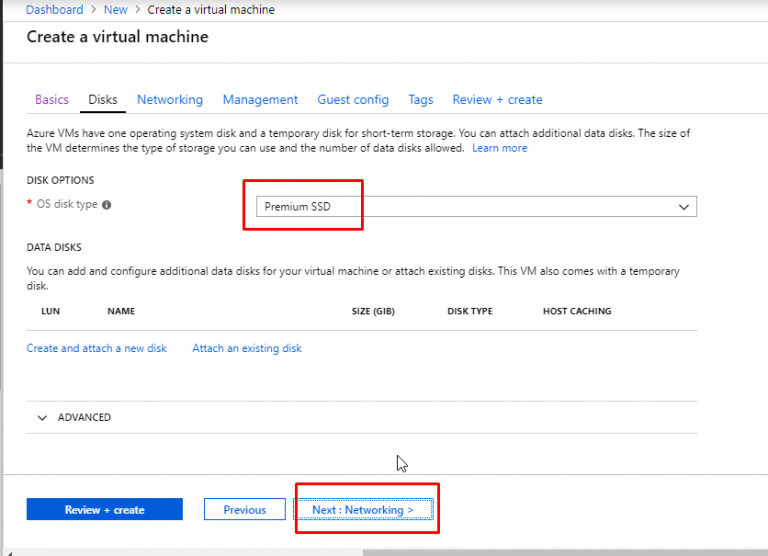Click Attach an existing disk link

tap(247, 348)
